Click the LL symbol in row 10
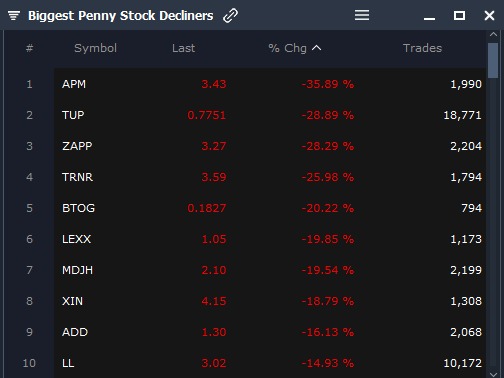Viewport: 504px width, 378px height. pos(68,363)
